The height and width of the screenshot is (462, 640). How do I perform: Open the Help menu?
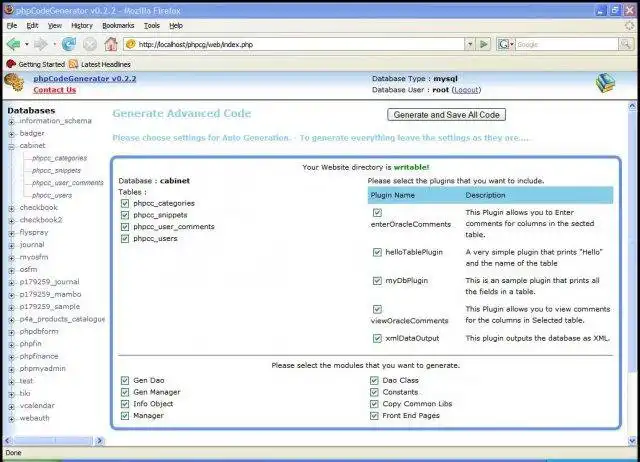pyautogui.click(x=176, y=26)
